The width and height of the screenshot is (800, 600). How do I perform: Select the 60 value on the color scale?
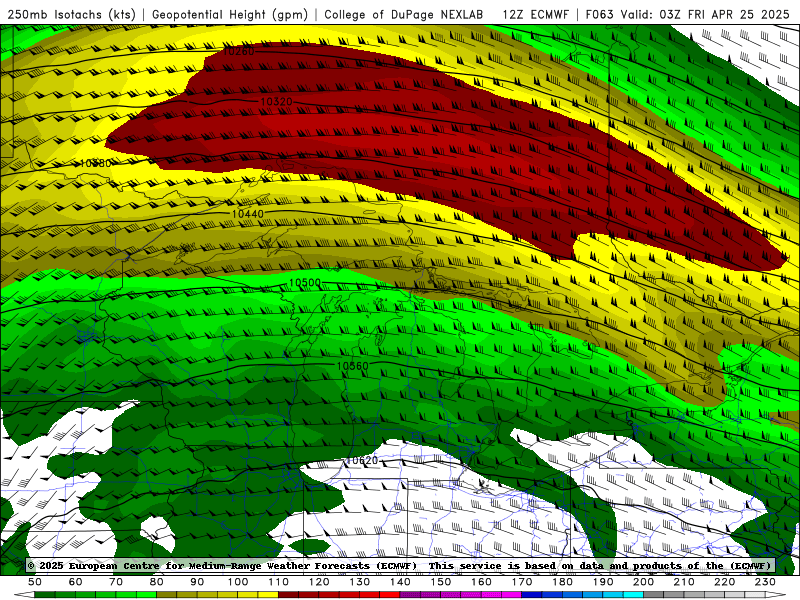[76, 582]
